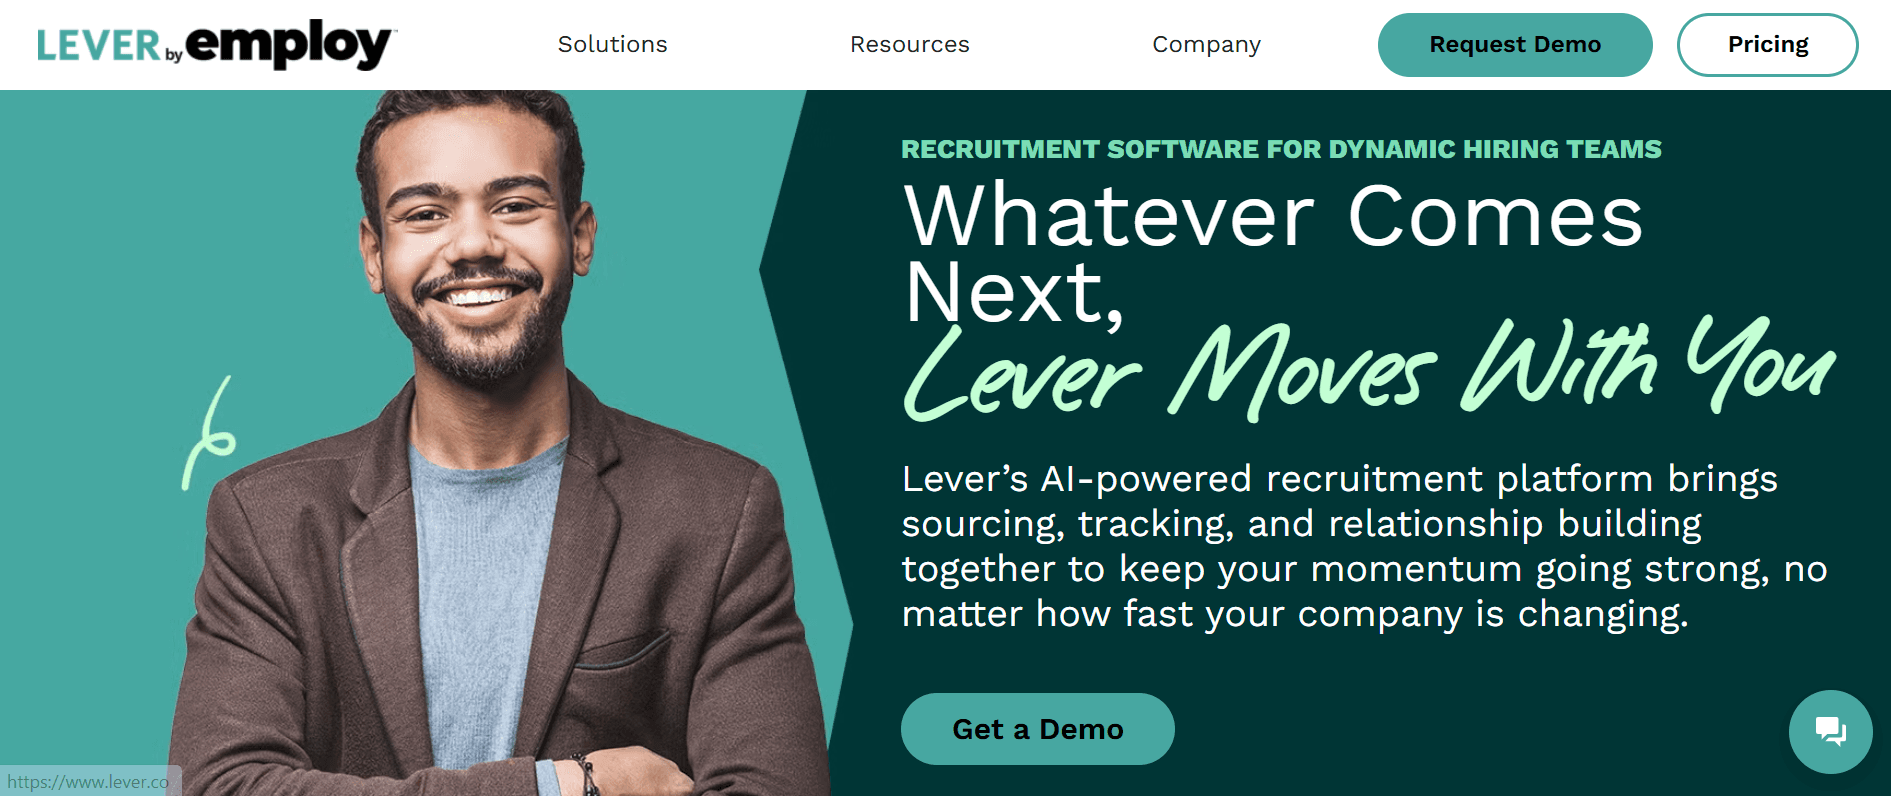The image size is (1891, 796).
Task: Click the Get a Demo button
Action: click(x=1037, y=729)
